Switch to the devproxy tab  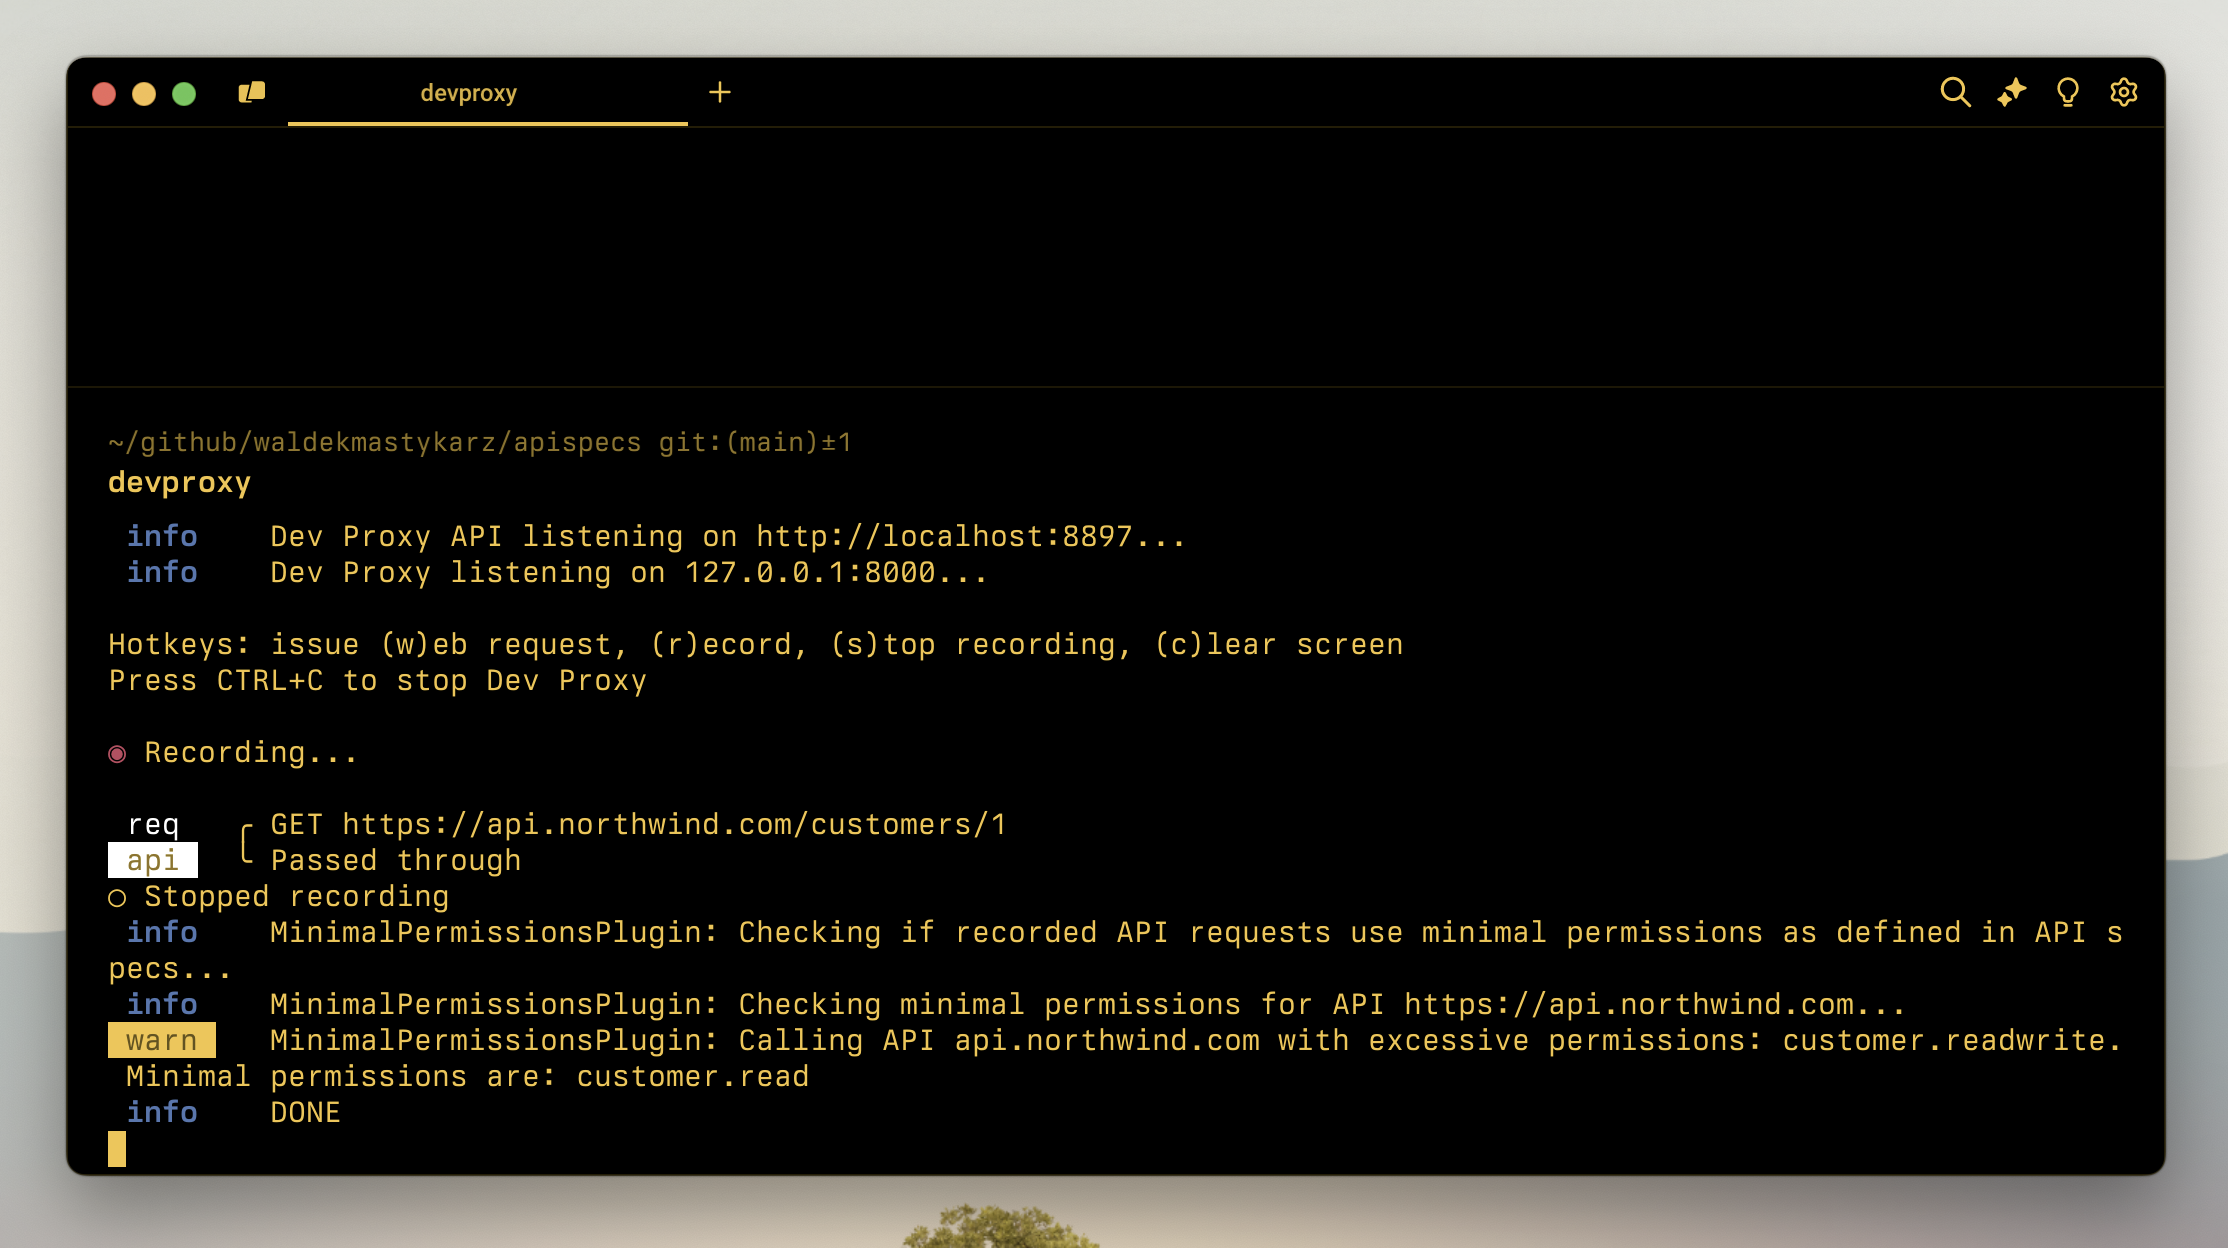[468, 92]
